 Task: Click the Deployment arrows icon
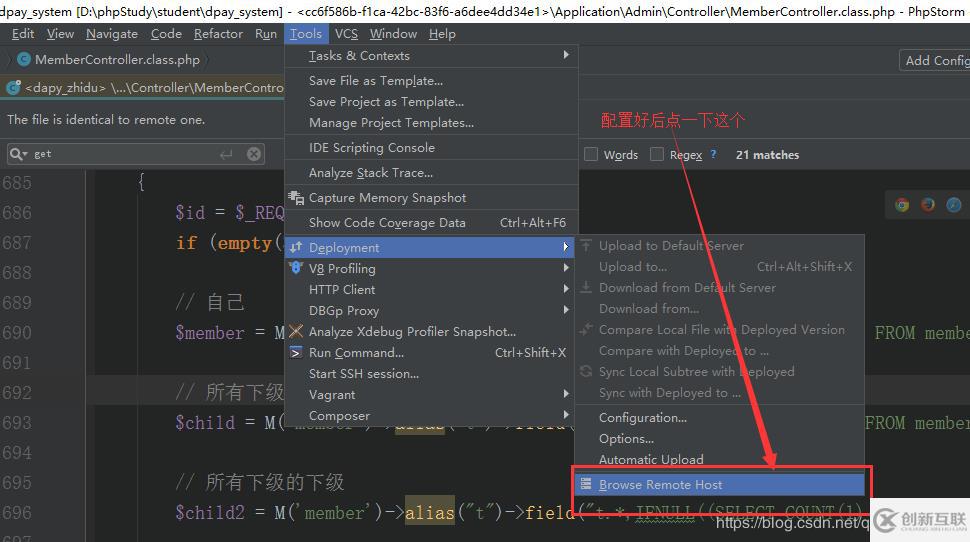point(296,247)
